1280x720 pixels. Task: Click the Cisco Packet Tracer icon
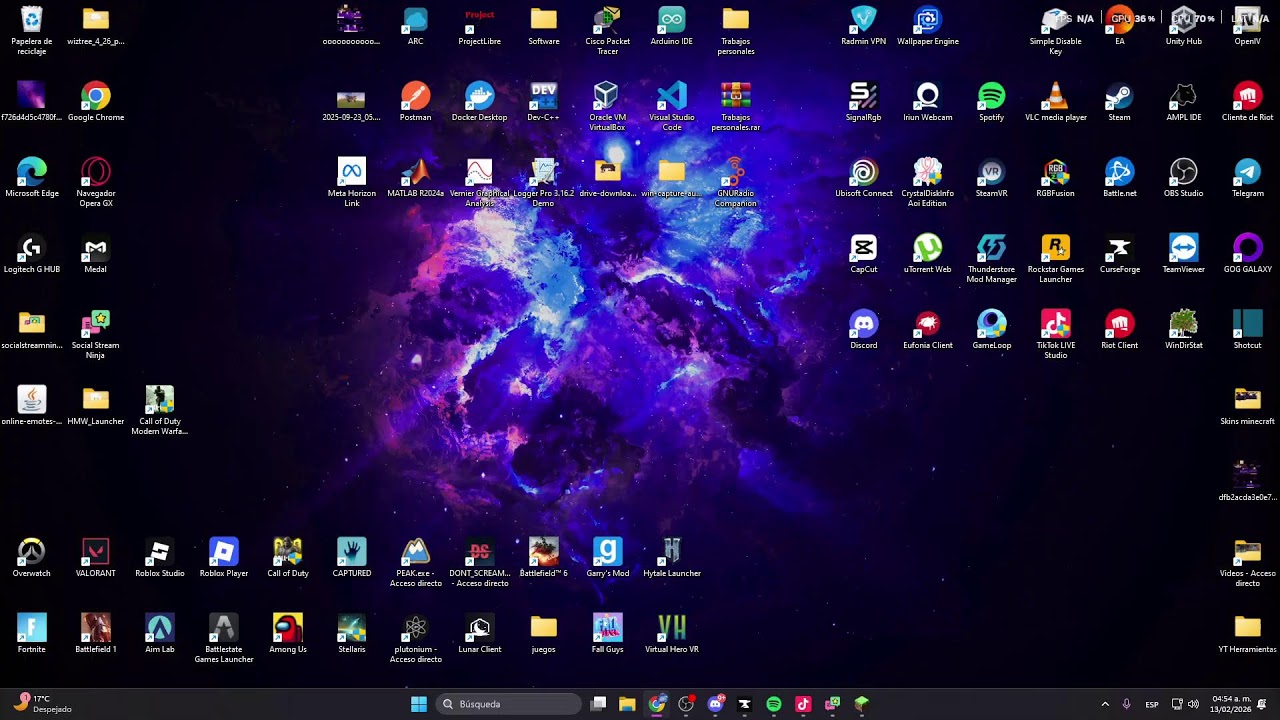pos(607,21)
